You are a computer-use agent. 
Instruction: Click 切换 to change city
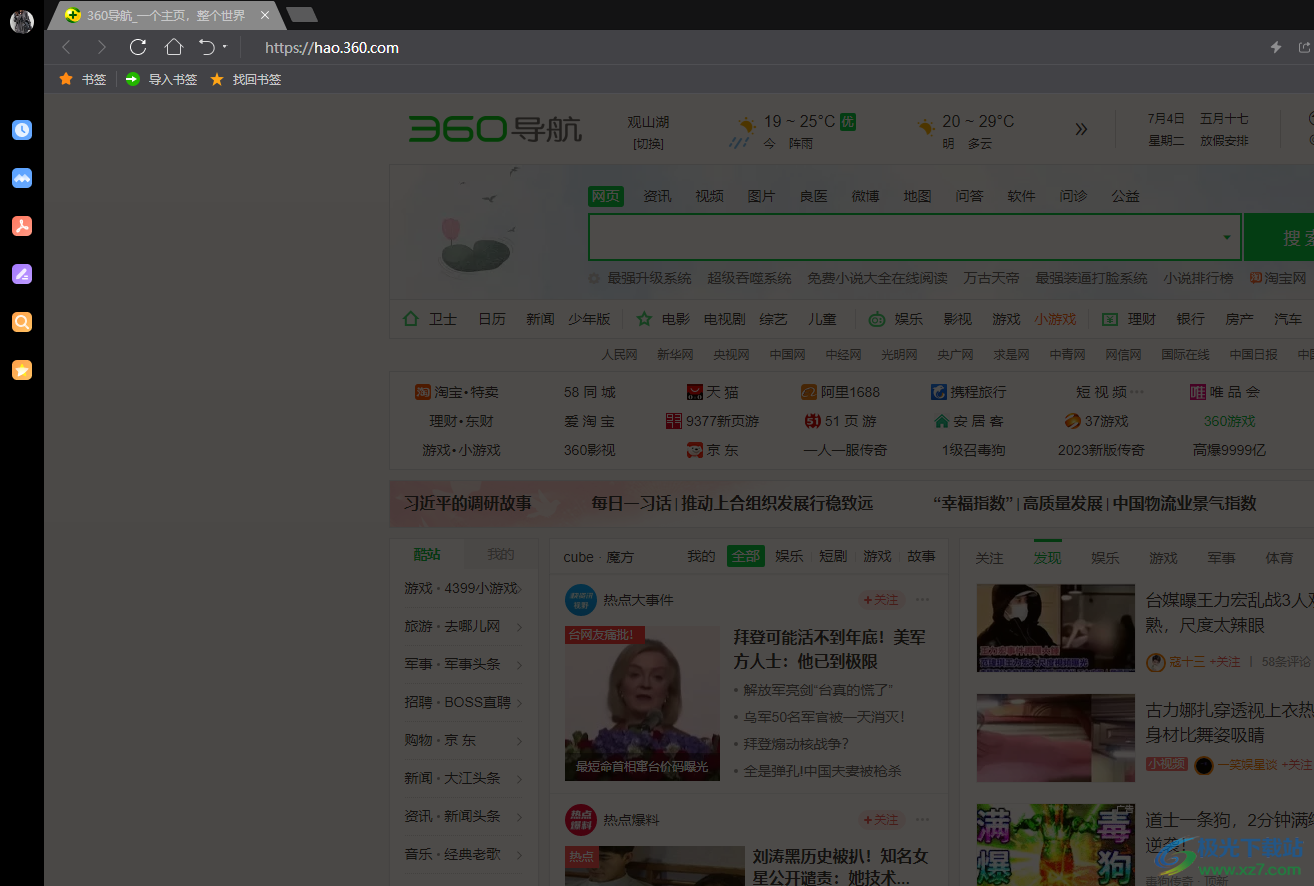(648, 144)
